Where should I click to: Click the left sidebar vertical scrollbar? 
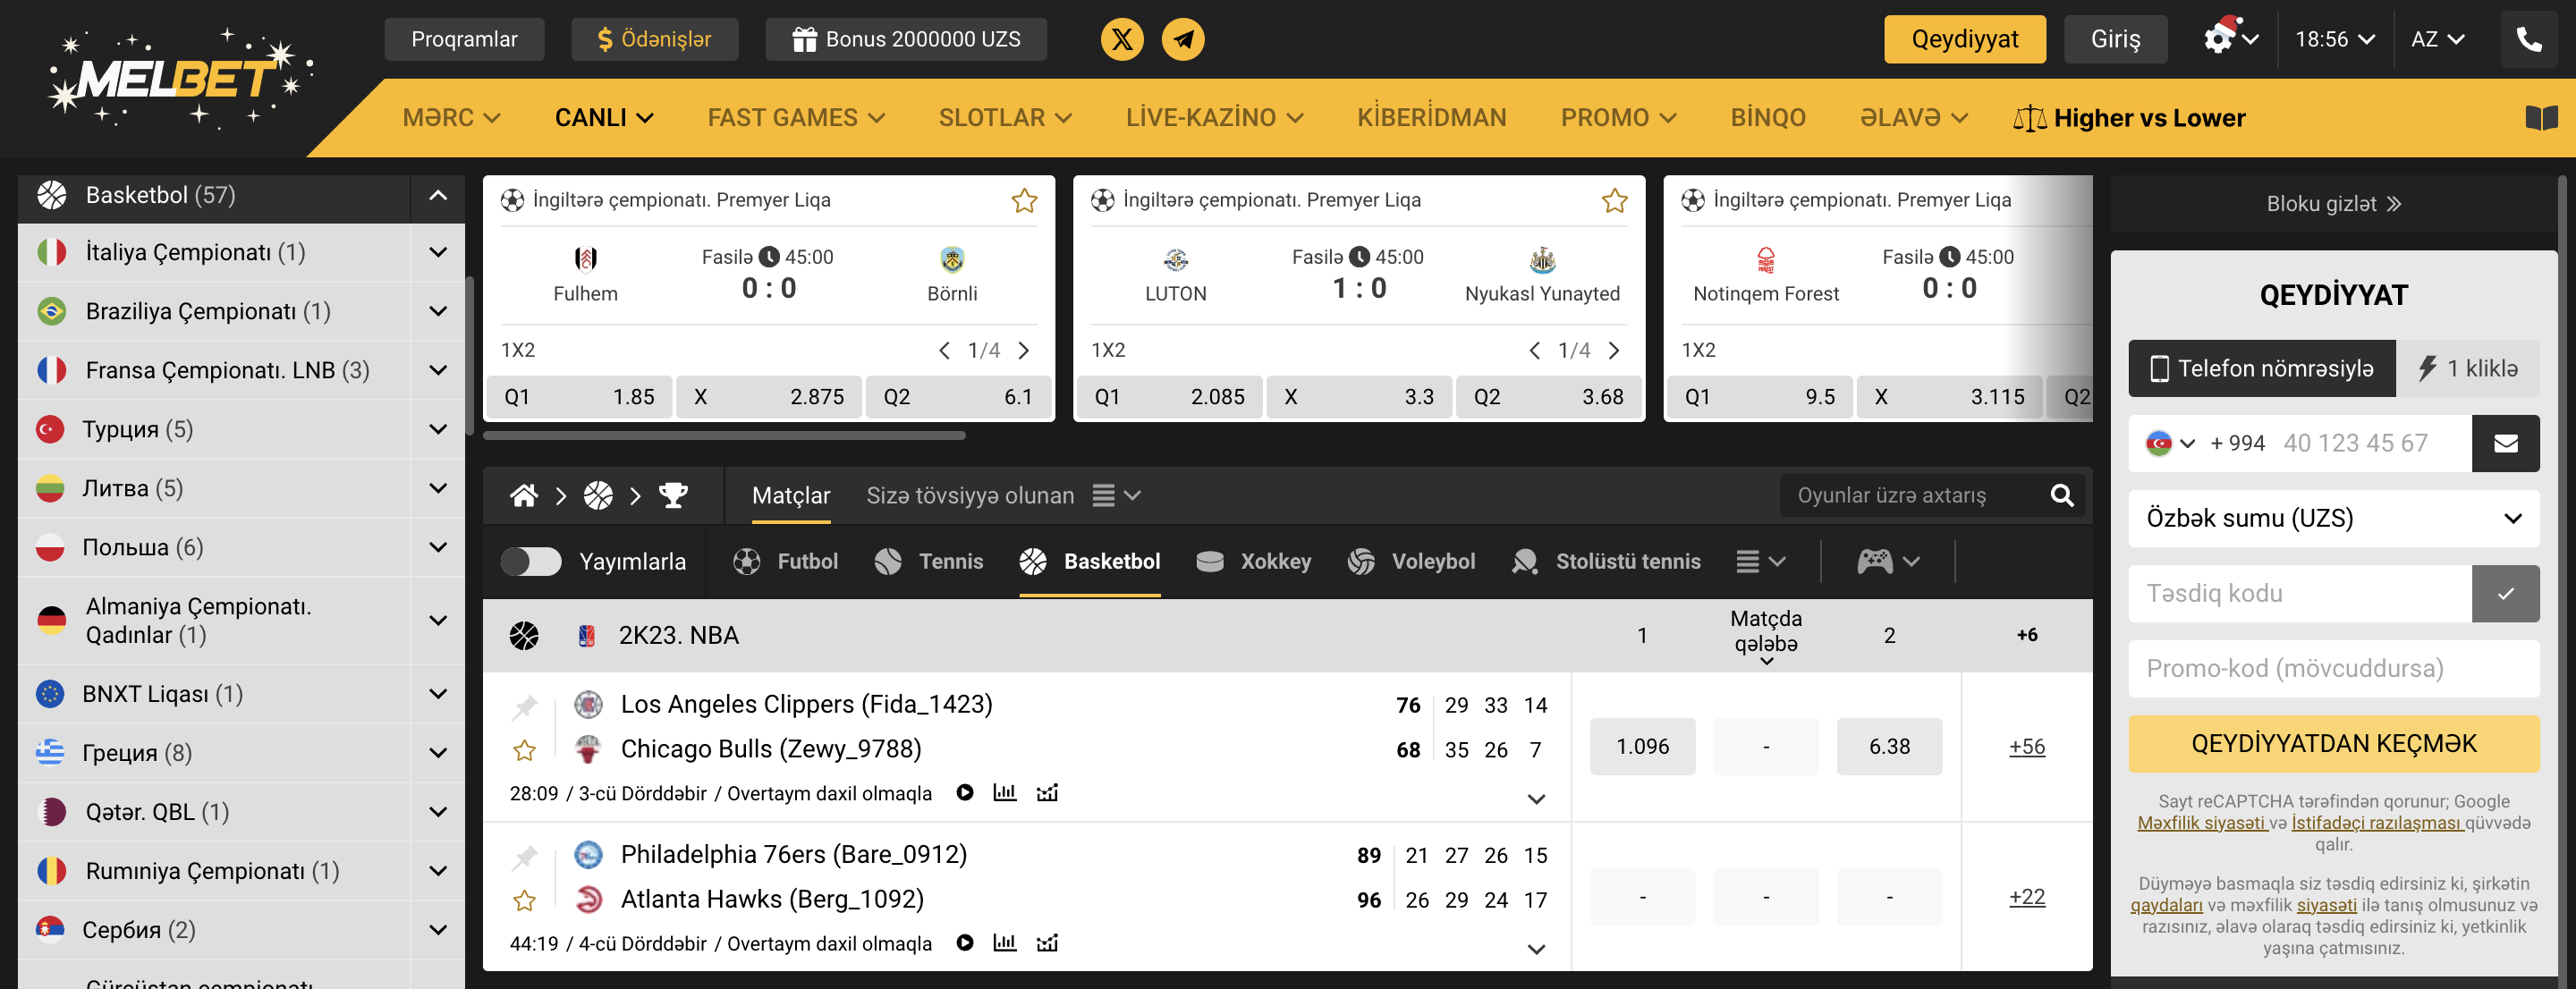click(x=469, y=355)
